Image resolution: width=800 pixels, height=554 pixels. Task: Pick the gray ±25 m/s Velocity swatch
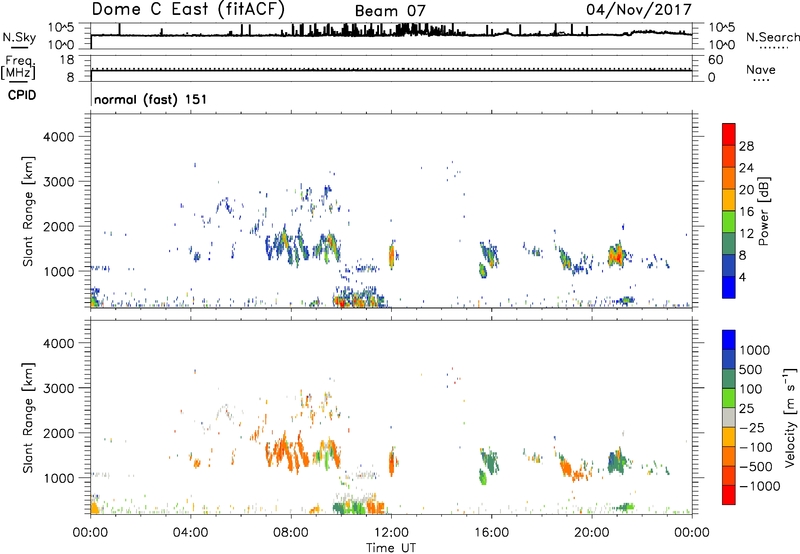coord(729,418)
